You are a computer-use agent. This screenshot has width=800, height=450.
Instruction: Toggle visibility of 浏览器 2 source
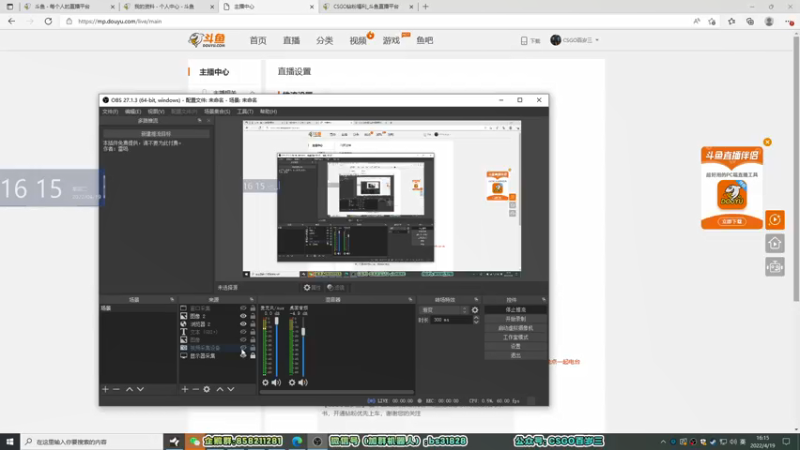[x=243, y=324]
